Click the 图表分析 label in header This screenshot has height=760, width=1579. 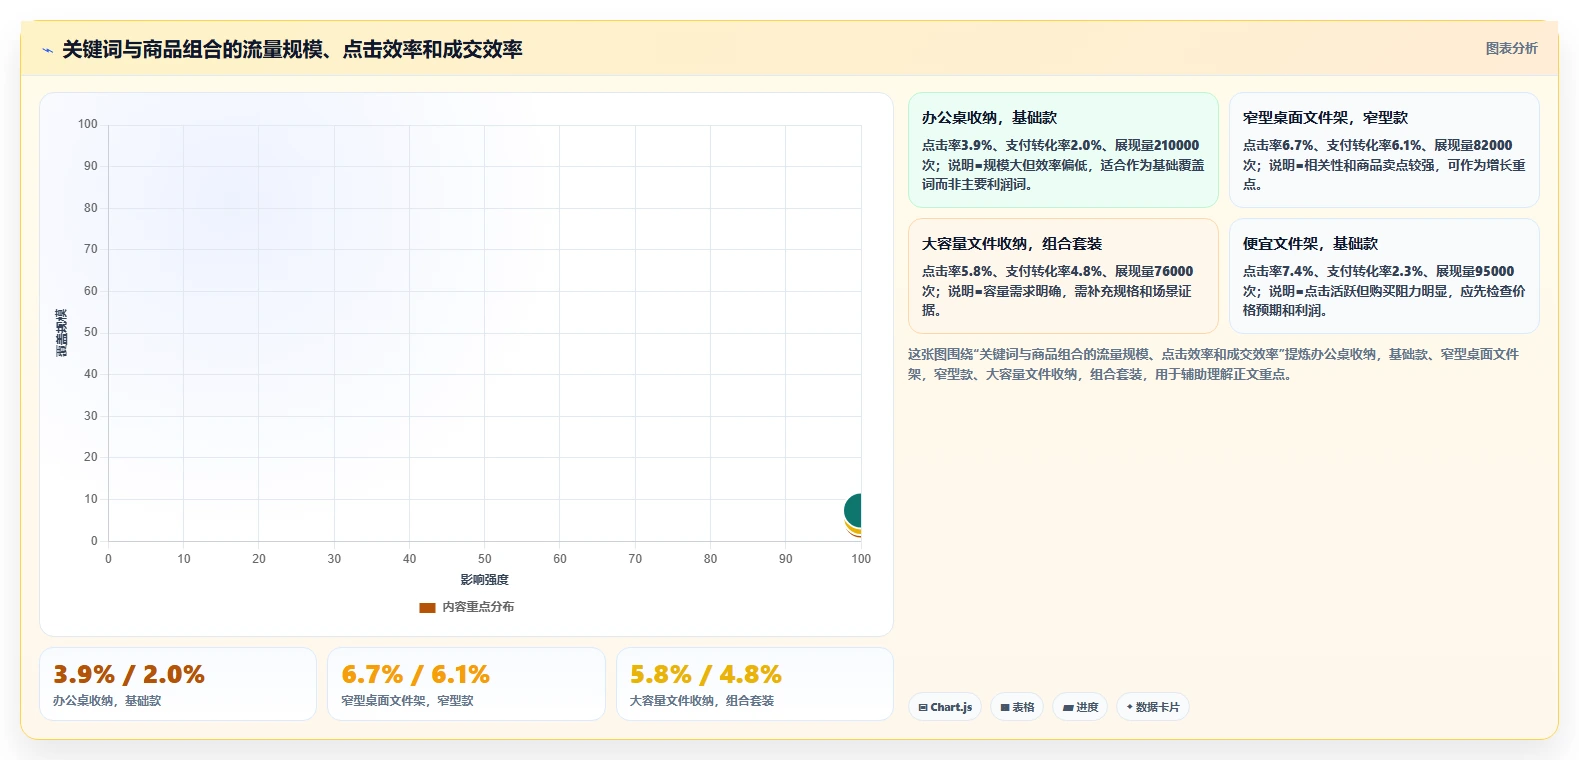point(1511,48)
